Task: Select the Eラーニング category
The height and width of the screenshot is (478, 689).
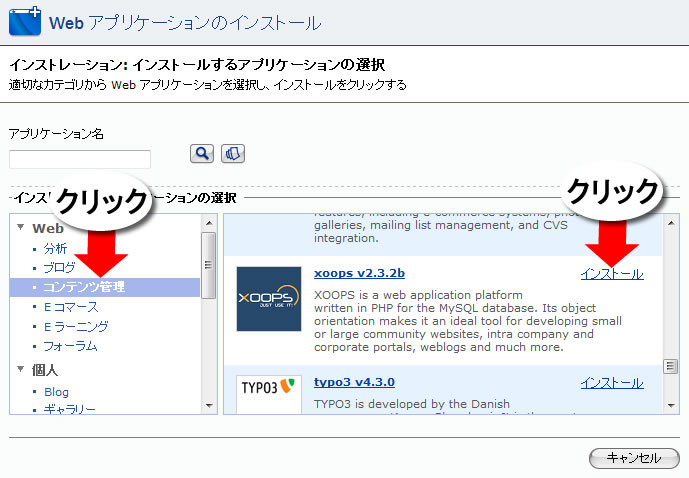Action: (76, 326)
